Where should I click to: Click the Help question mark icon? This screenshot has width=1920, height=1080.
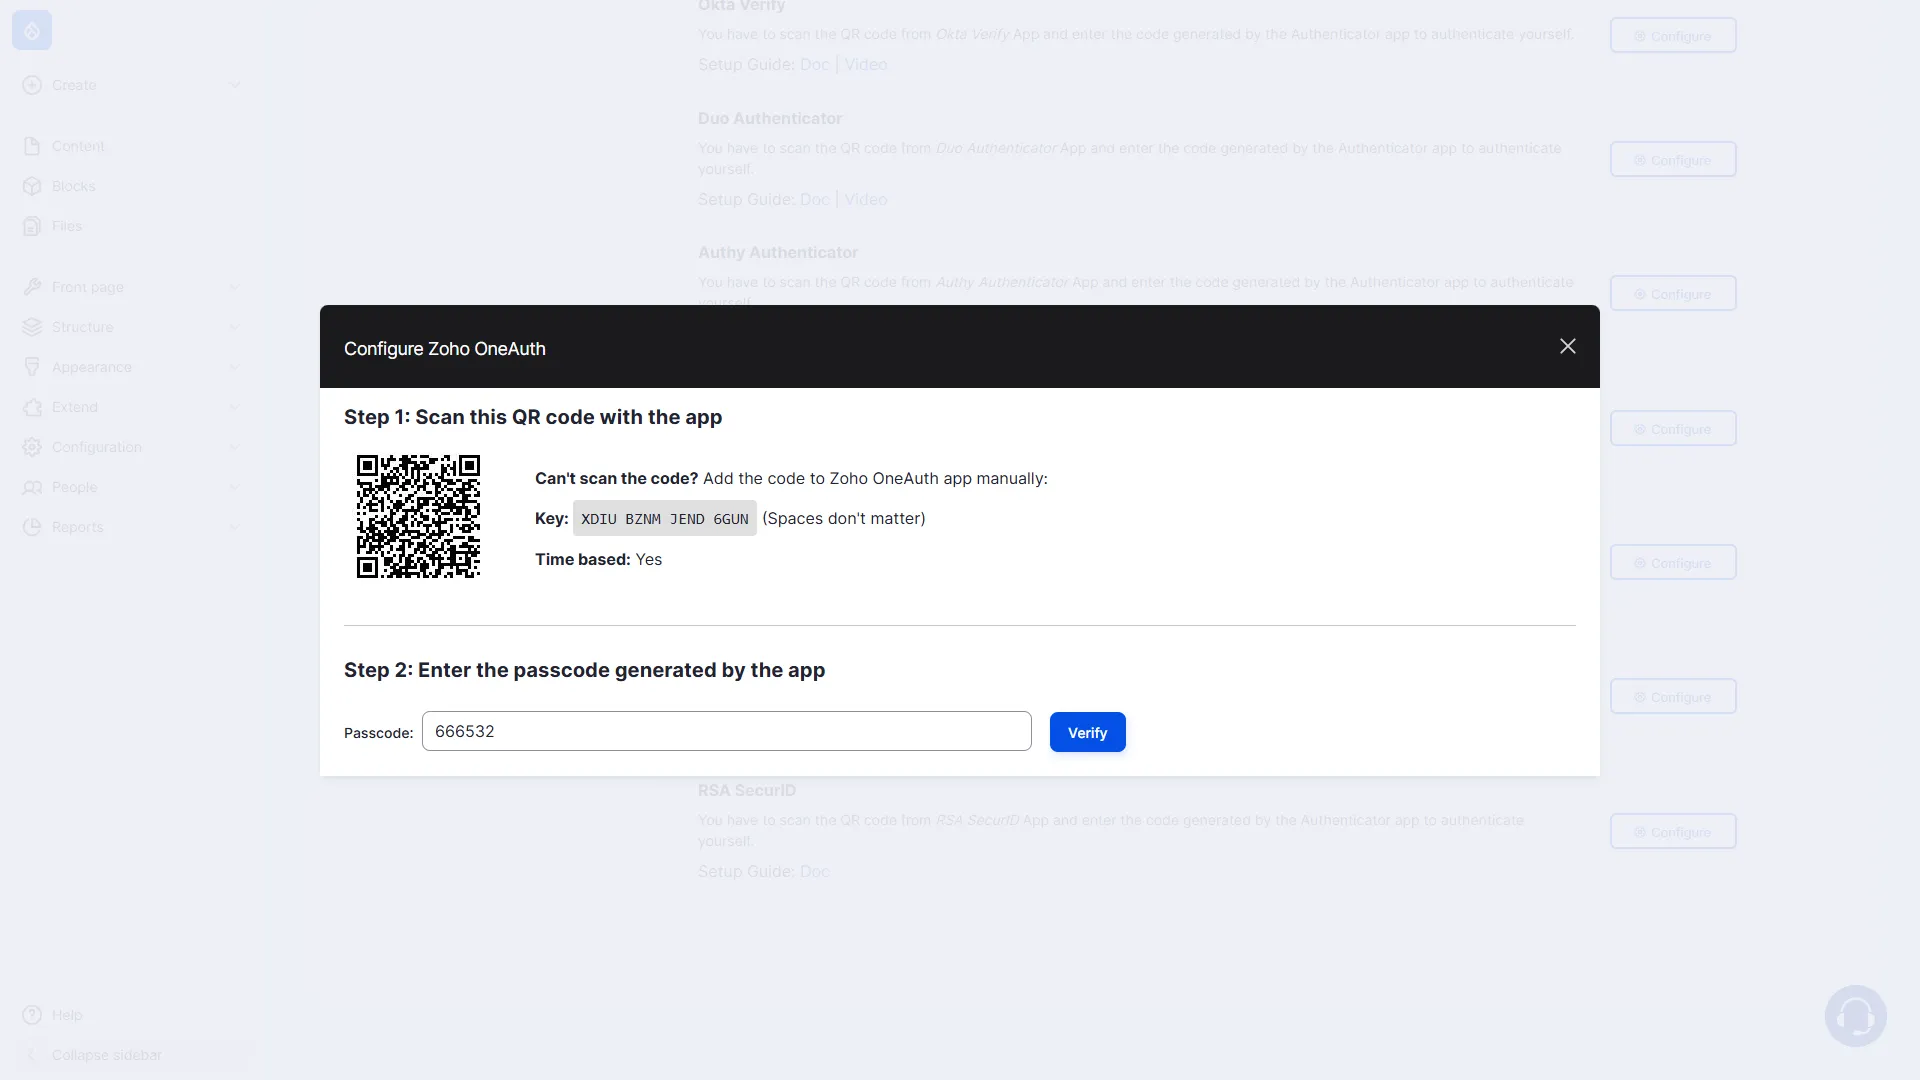coord(32,1015)
